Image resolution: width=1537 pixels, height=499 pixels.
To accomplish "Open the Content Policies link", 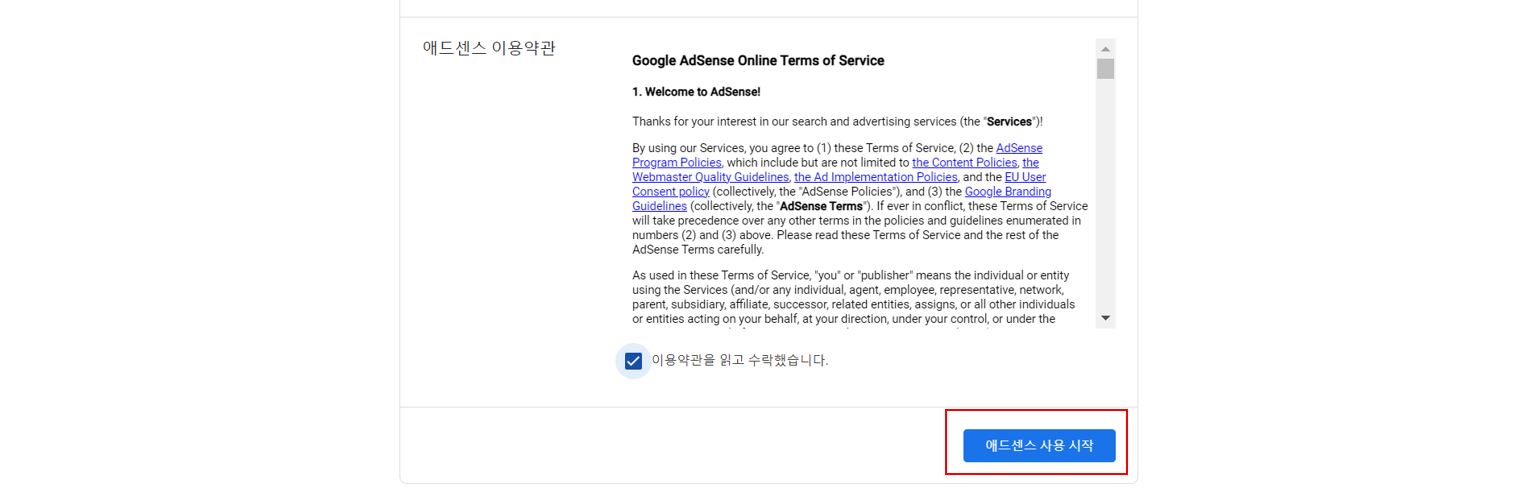I will click(x=965, y=162).
